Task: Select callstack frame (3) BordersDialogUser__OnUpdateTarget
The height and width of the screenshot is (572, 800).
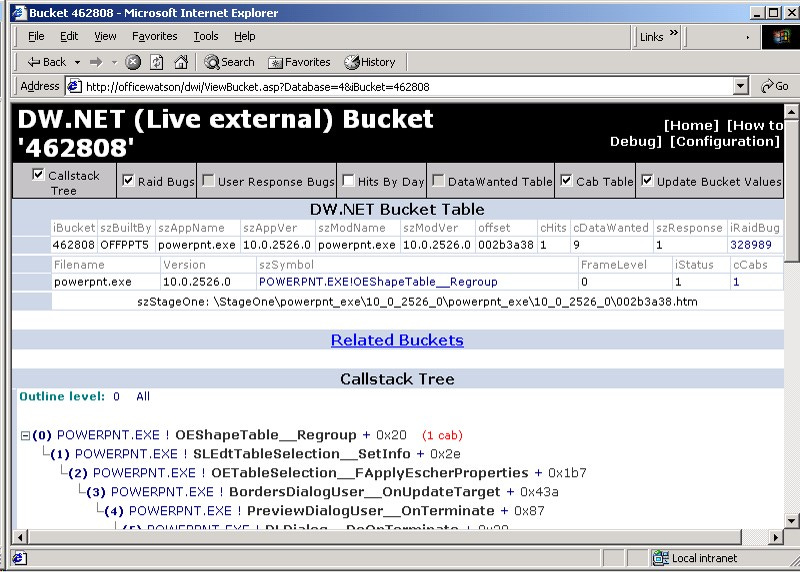Action: pyautogui.click(x=364, y=492)
